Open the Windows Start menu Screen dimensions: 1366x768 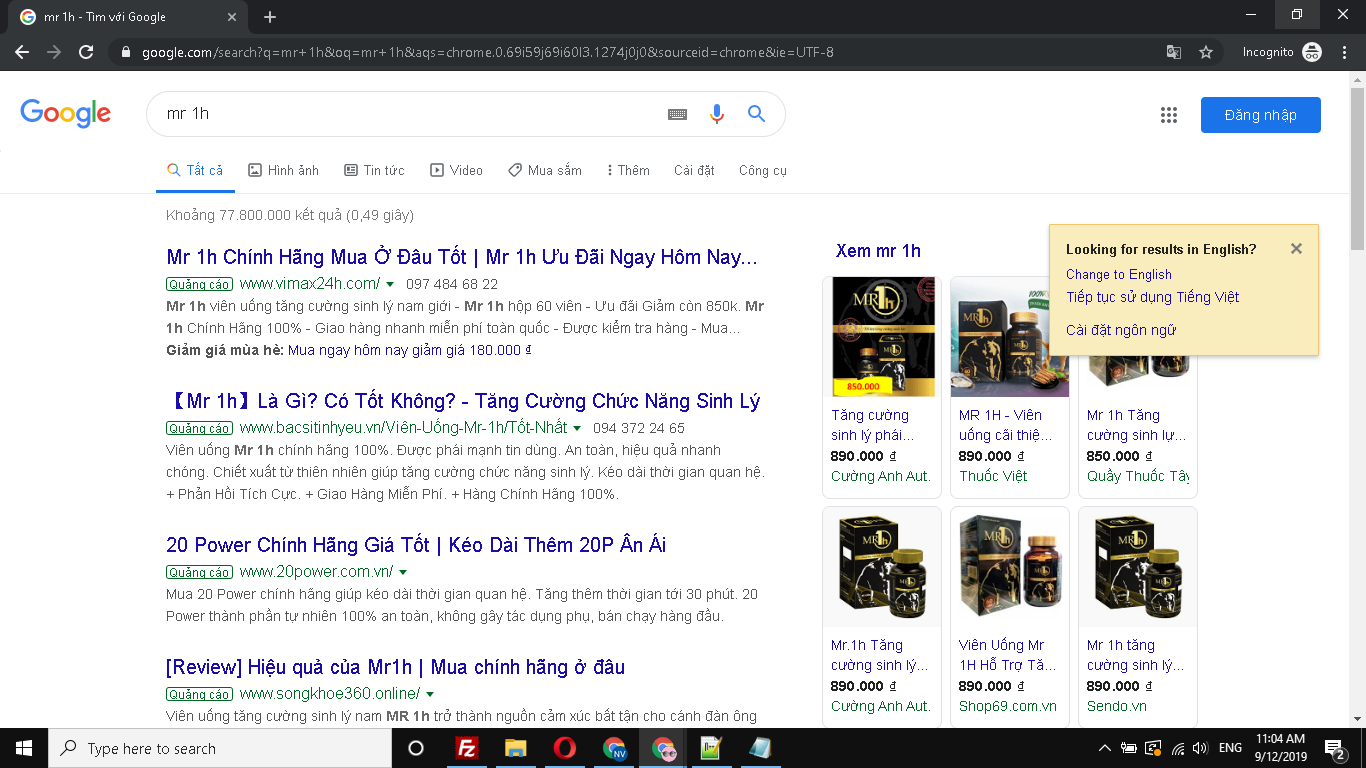(23, 748)
